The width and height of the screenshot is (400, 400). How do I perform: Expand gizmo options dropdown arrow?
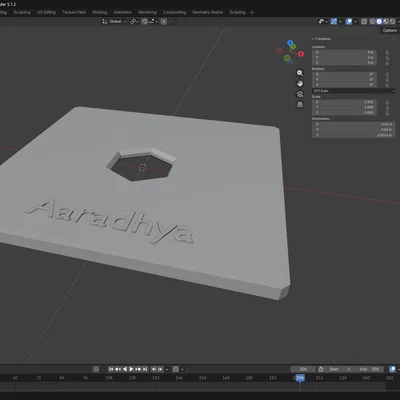pos(340,21)
